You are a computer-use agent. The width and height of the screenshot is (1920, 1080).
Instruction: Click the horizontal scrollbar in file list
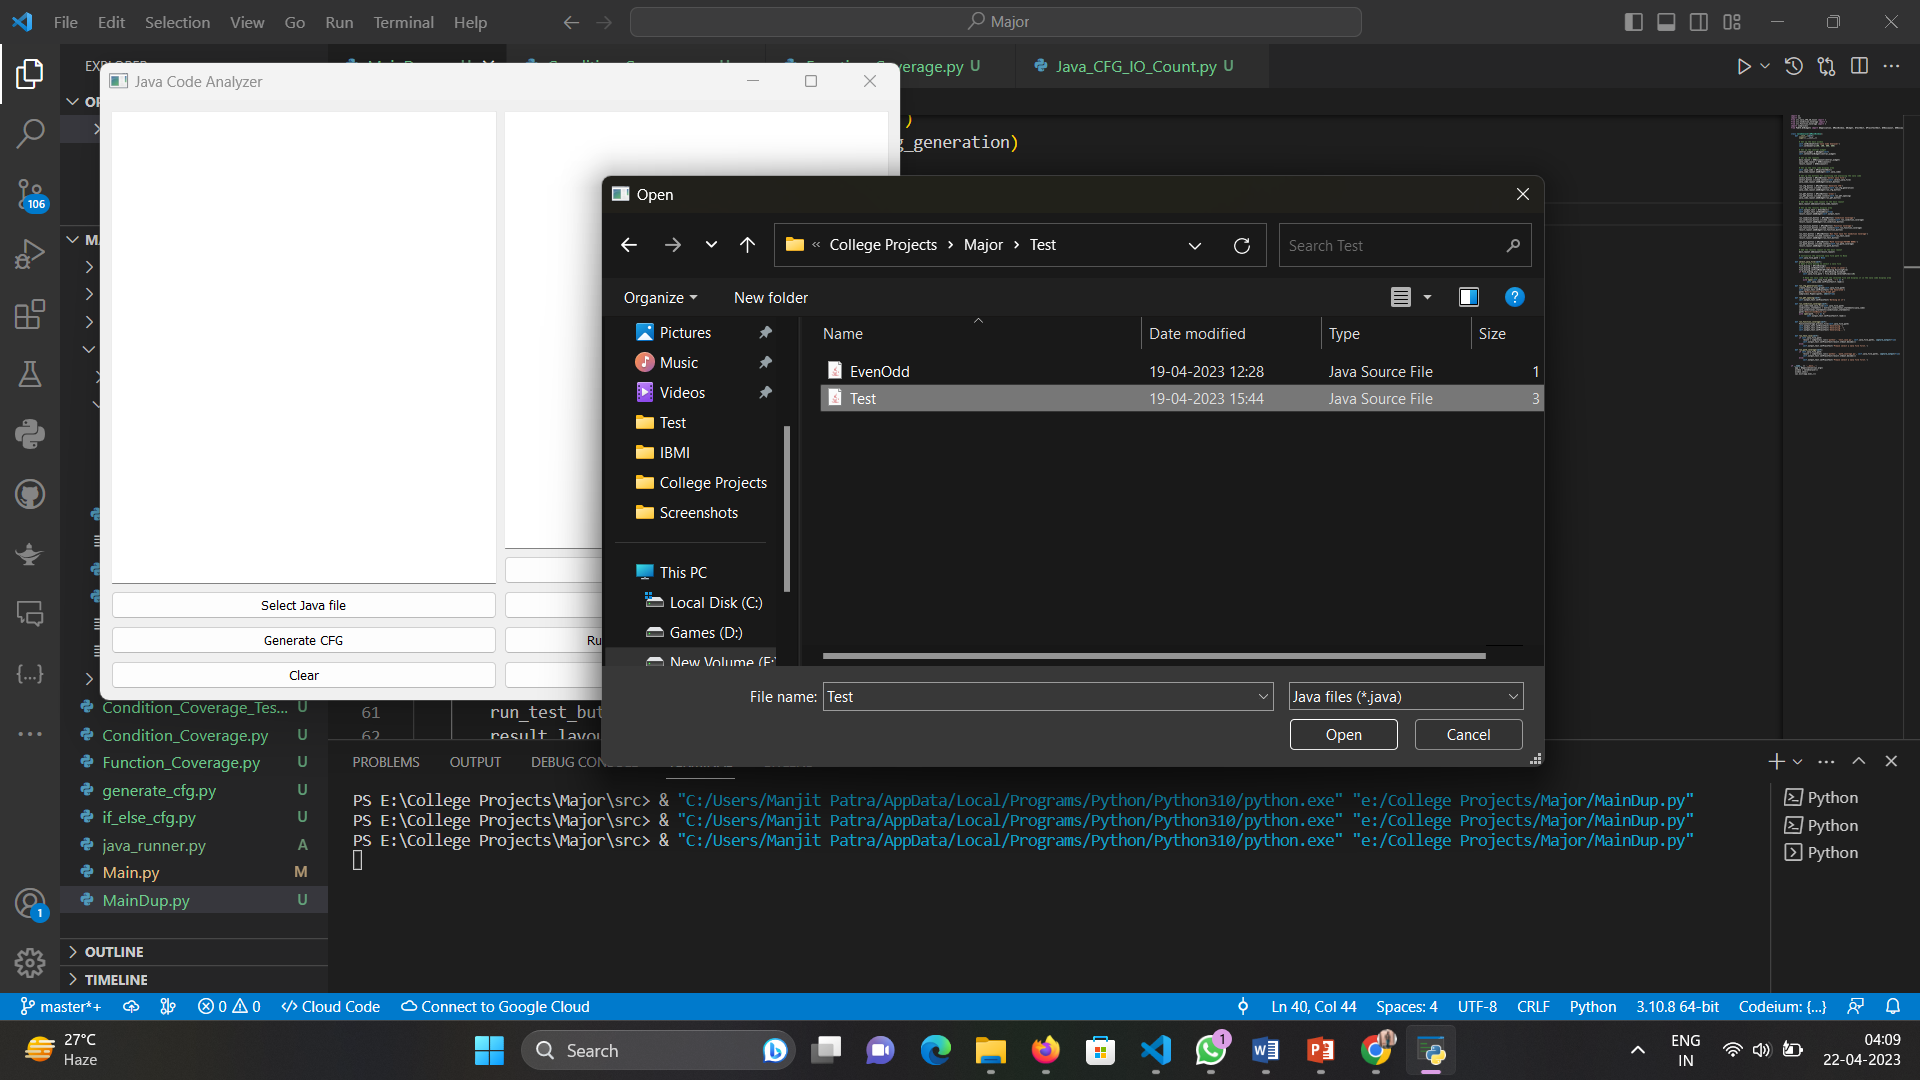coord(1153,656)
